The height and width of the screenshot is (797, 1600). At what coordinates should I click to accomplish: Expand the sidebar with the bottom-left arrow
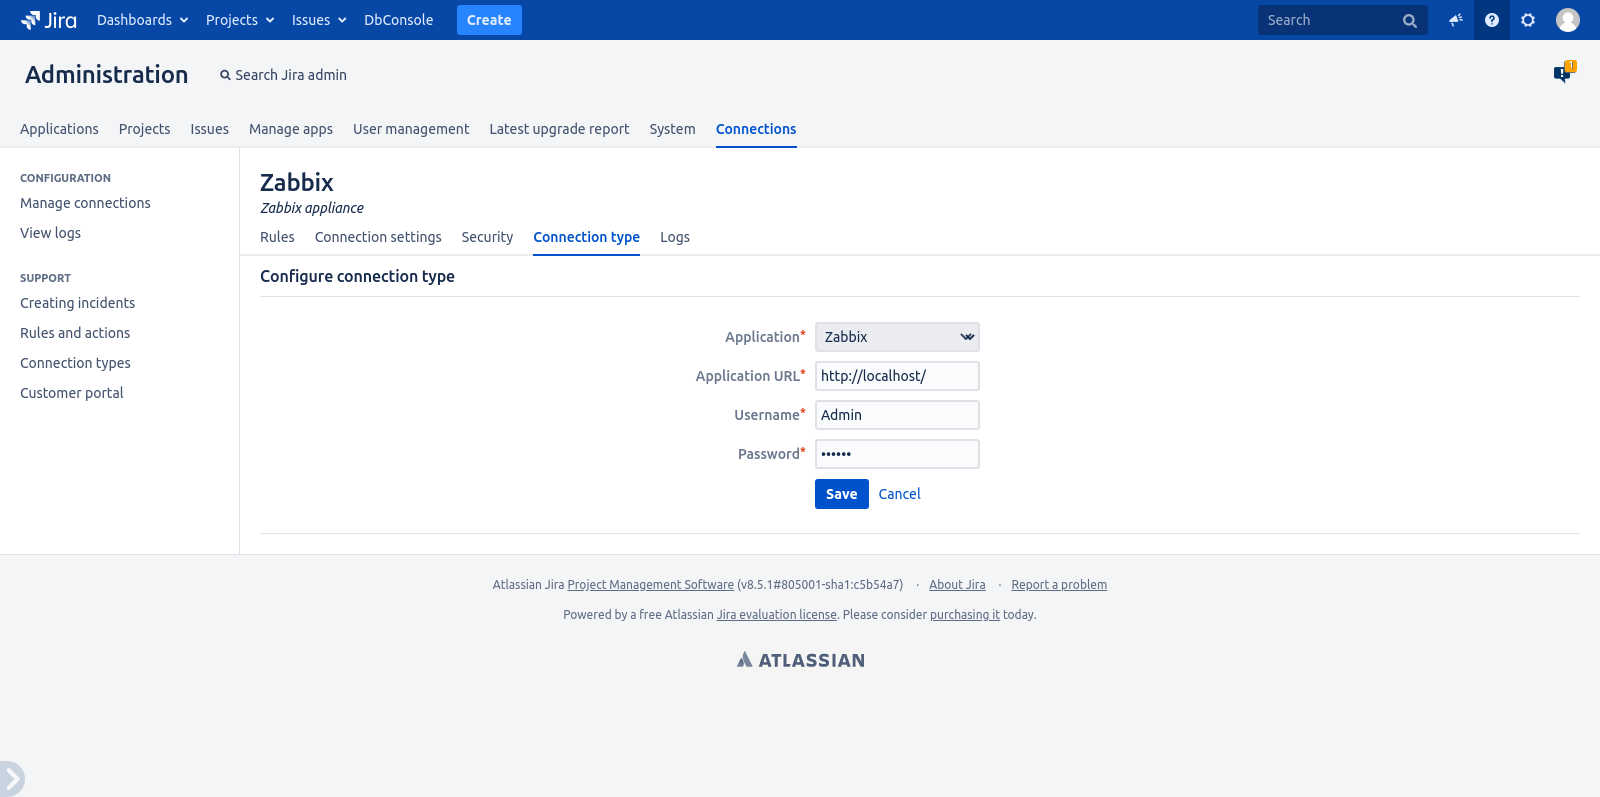pyautogui.click(x=11, y=778)
